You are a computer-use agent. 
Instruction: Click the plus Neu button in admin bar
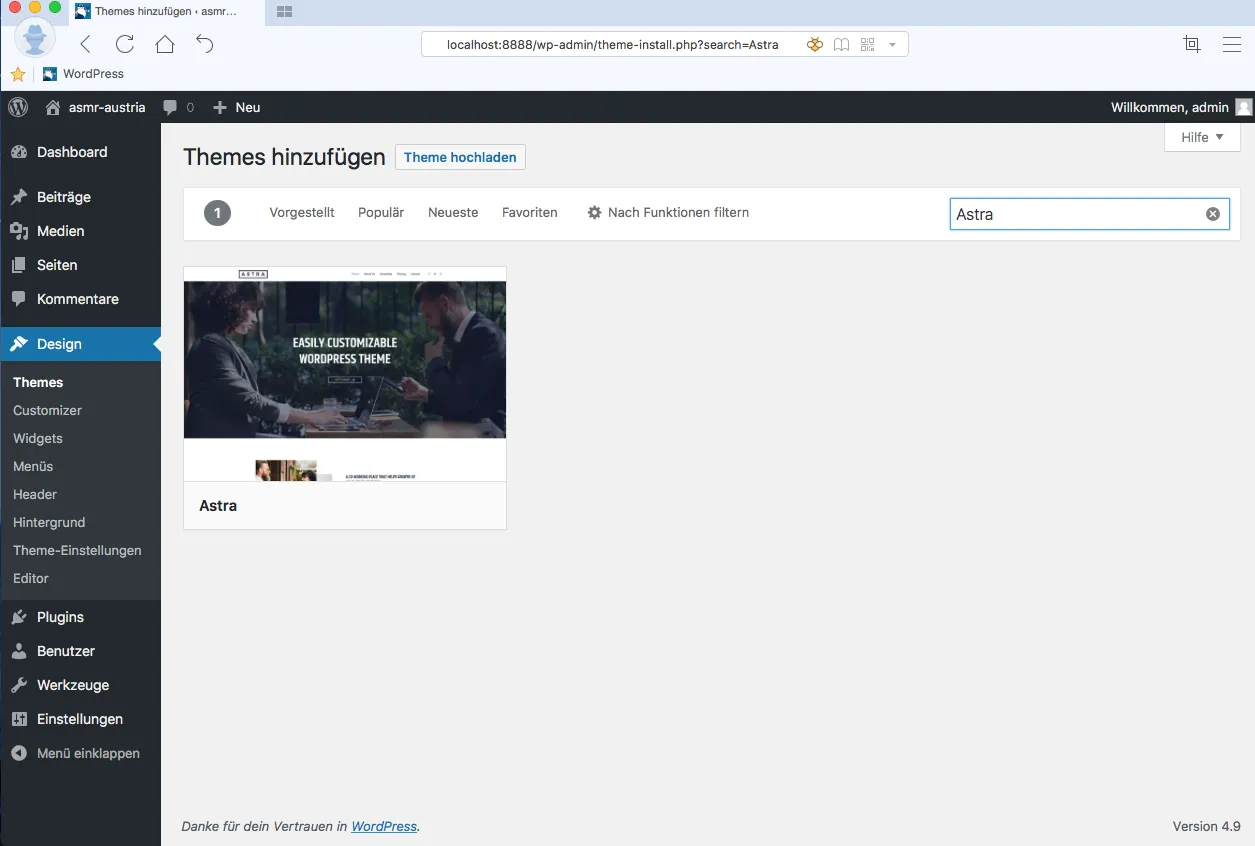237,107
